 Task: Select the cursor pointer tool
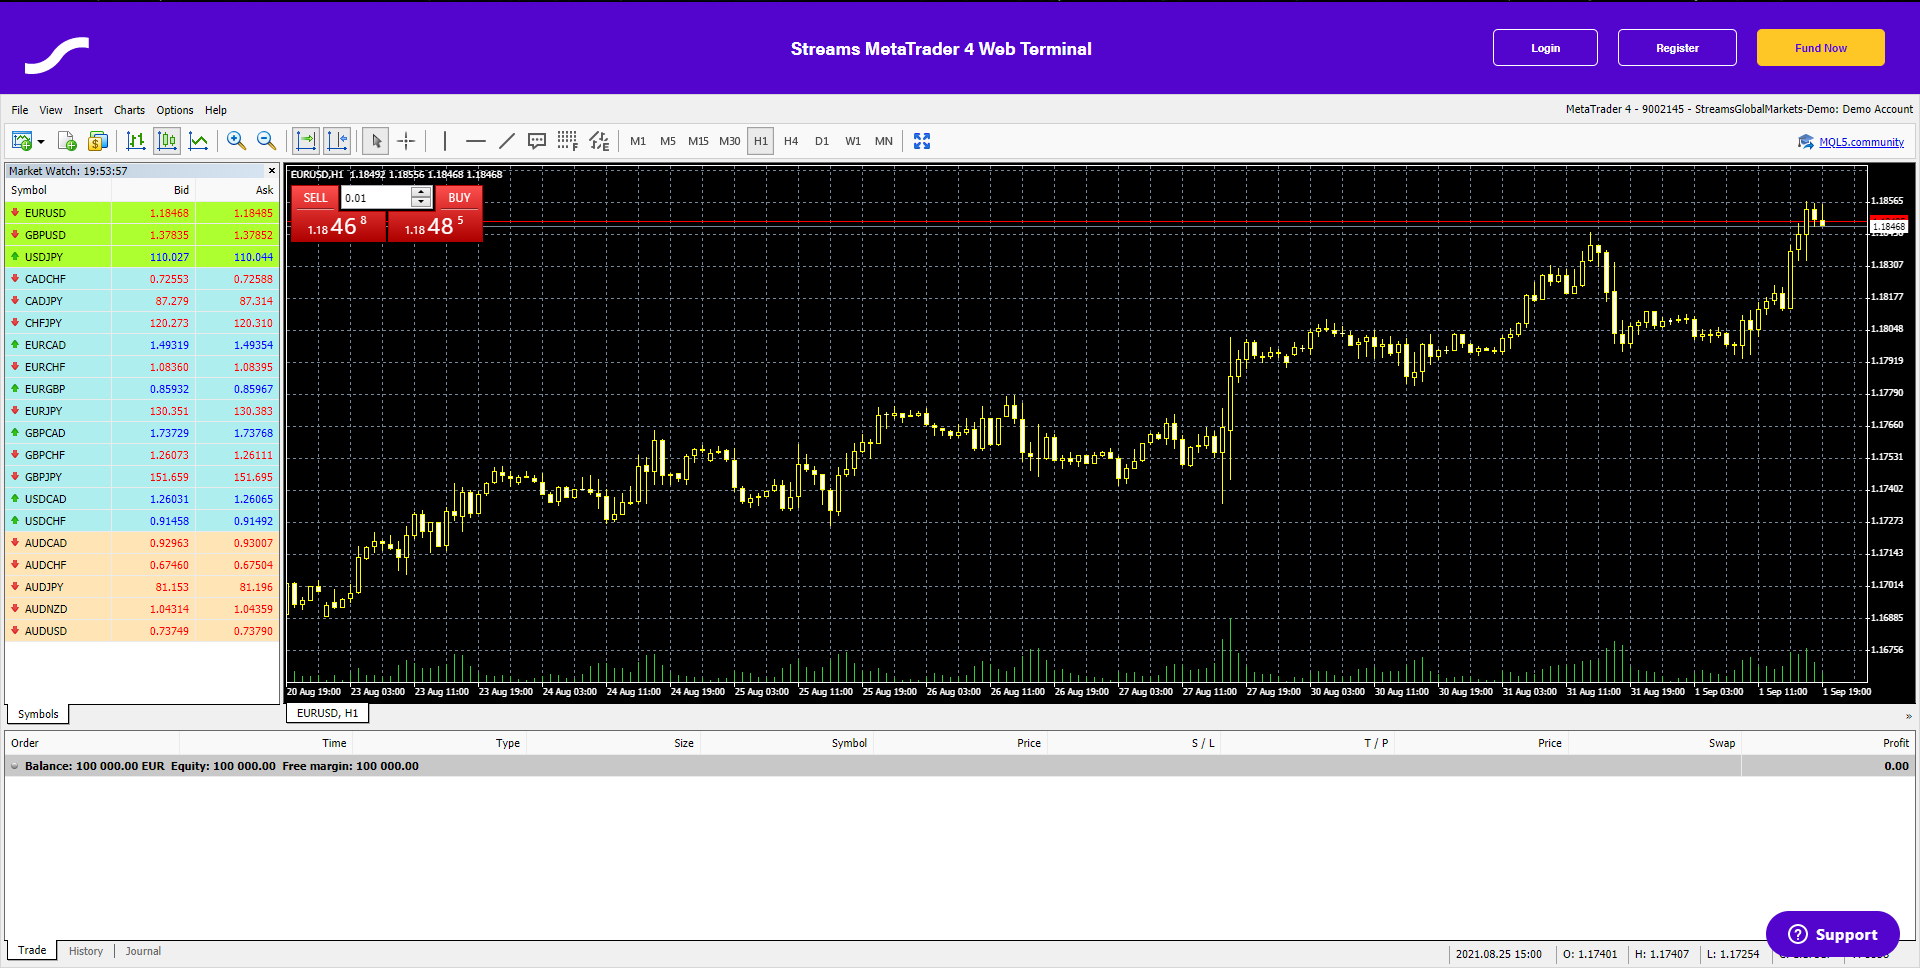click(x=376, y=141)
